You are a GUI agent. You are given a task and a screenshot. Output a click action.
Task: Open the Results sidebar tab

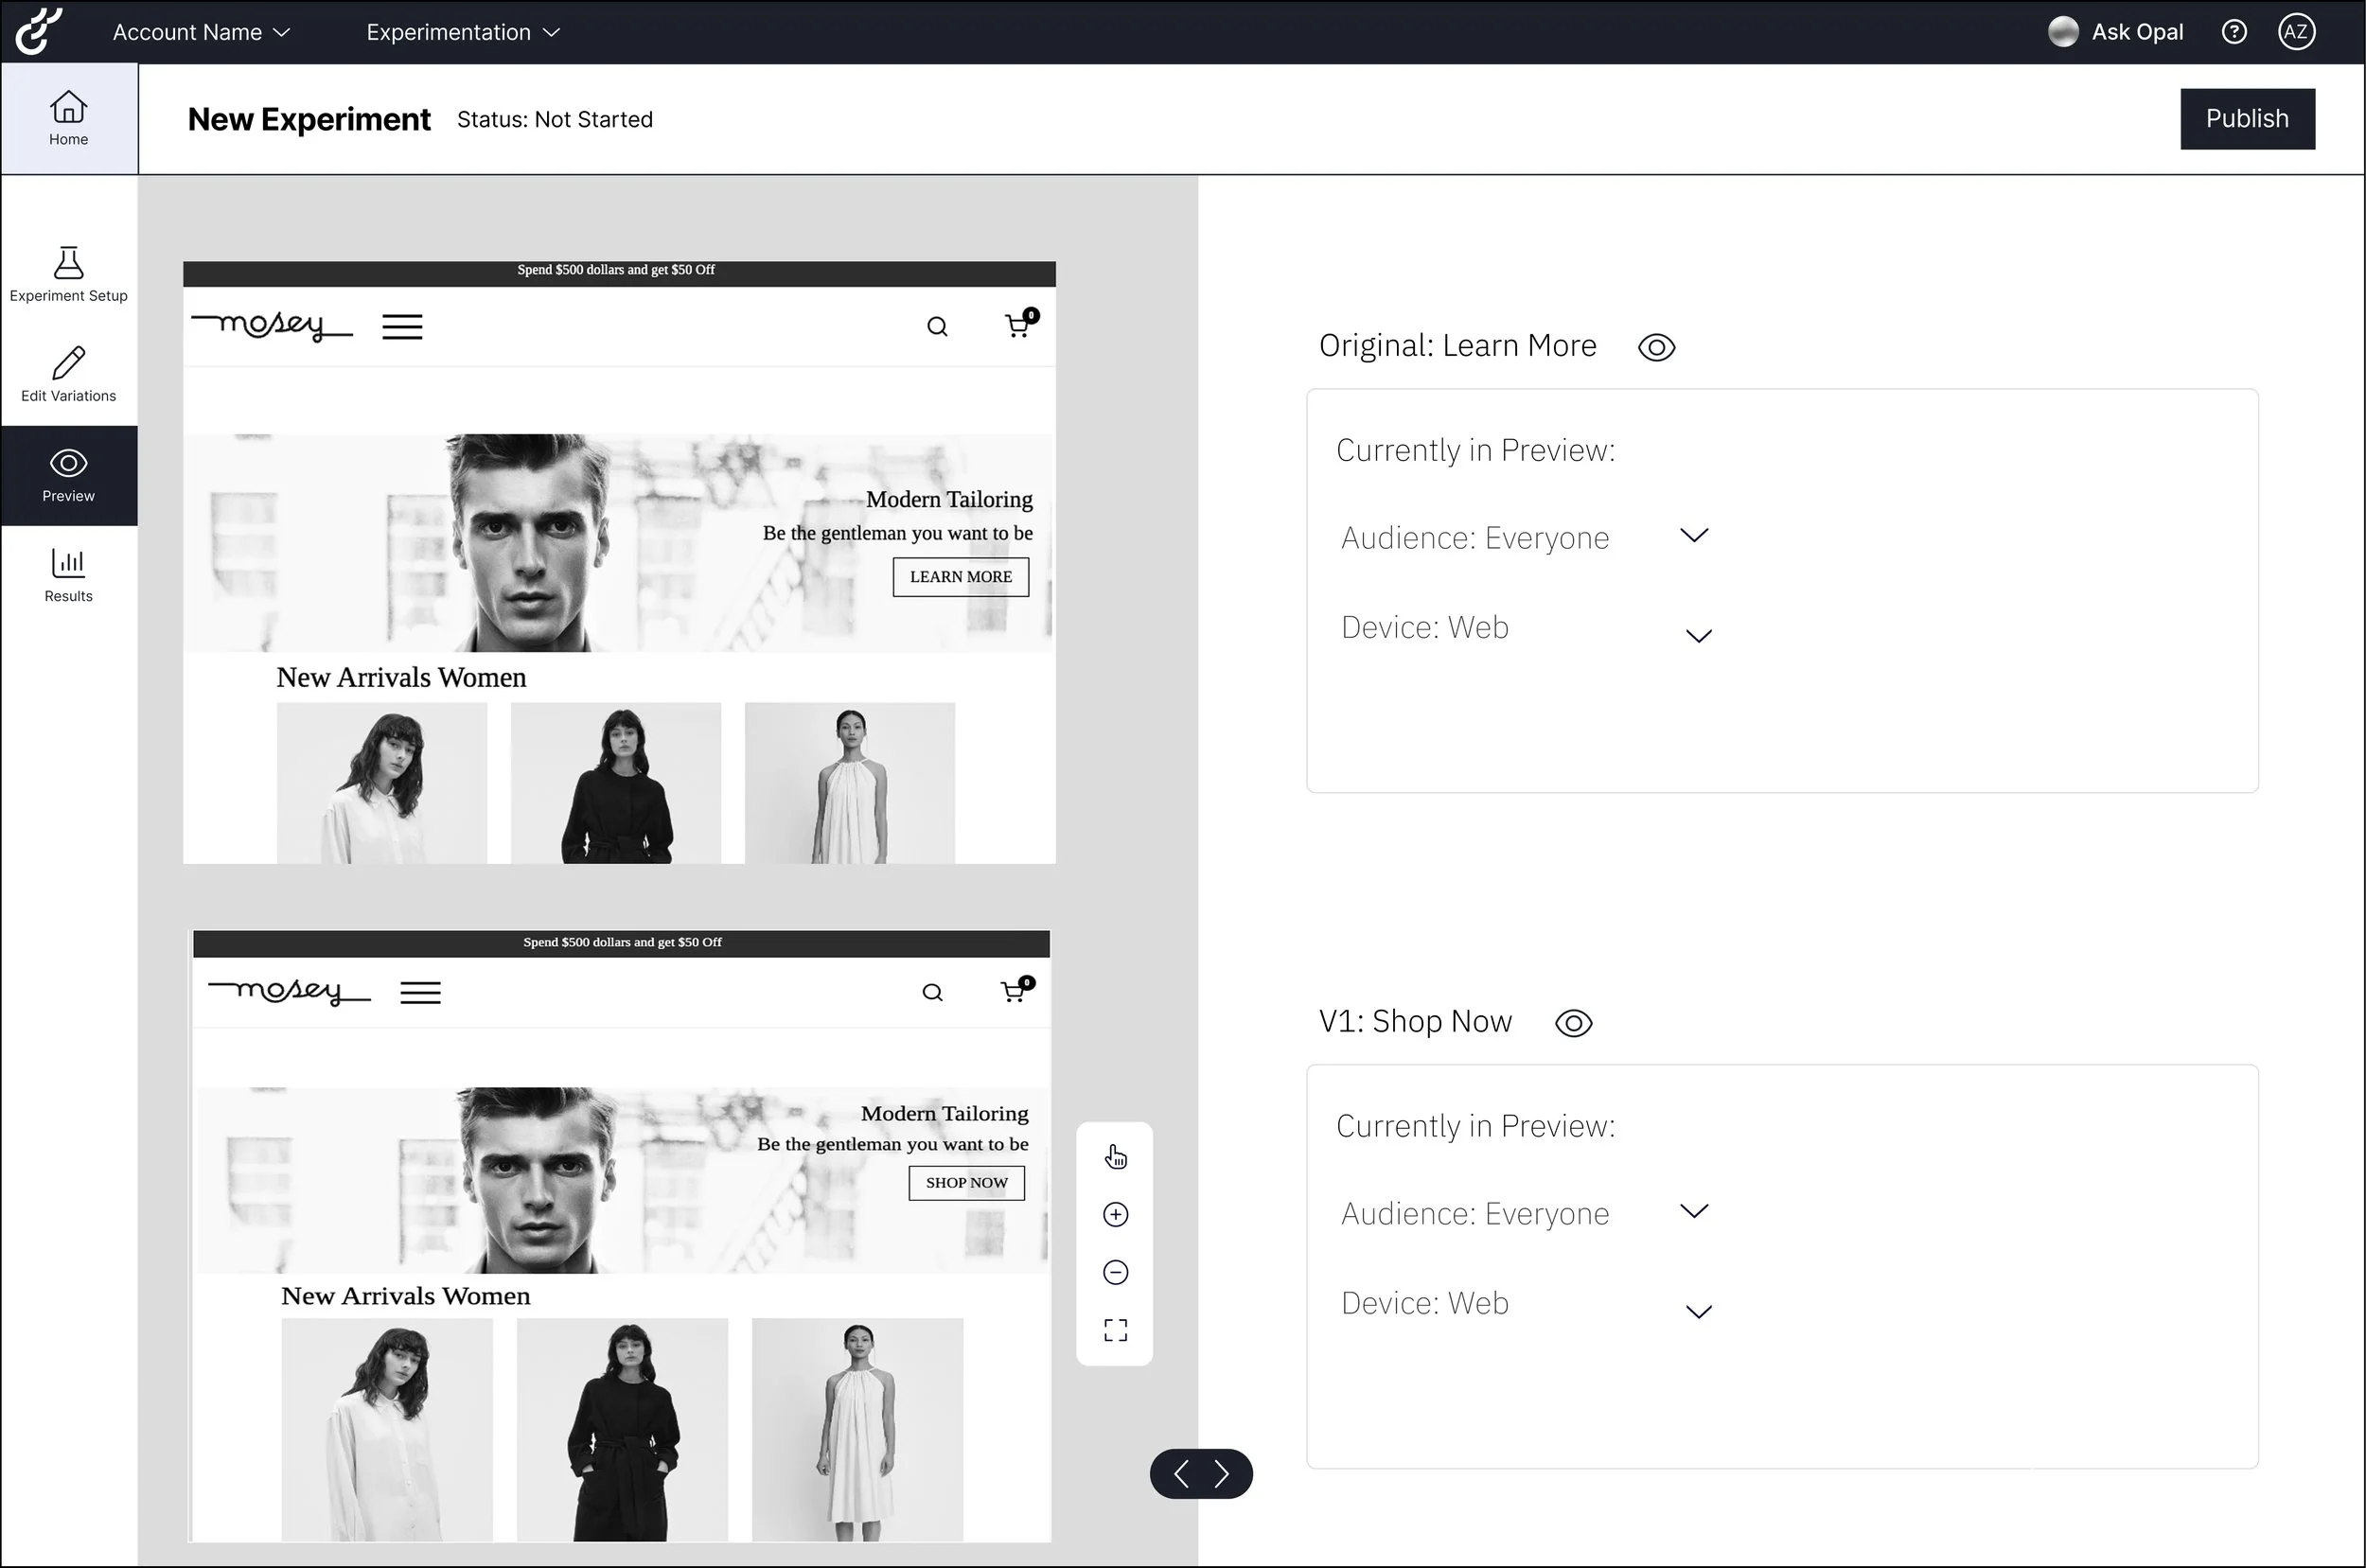pos(68,575)
